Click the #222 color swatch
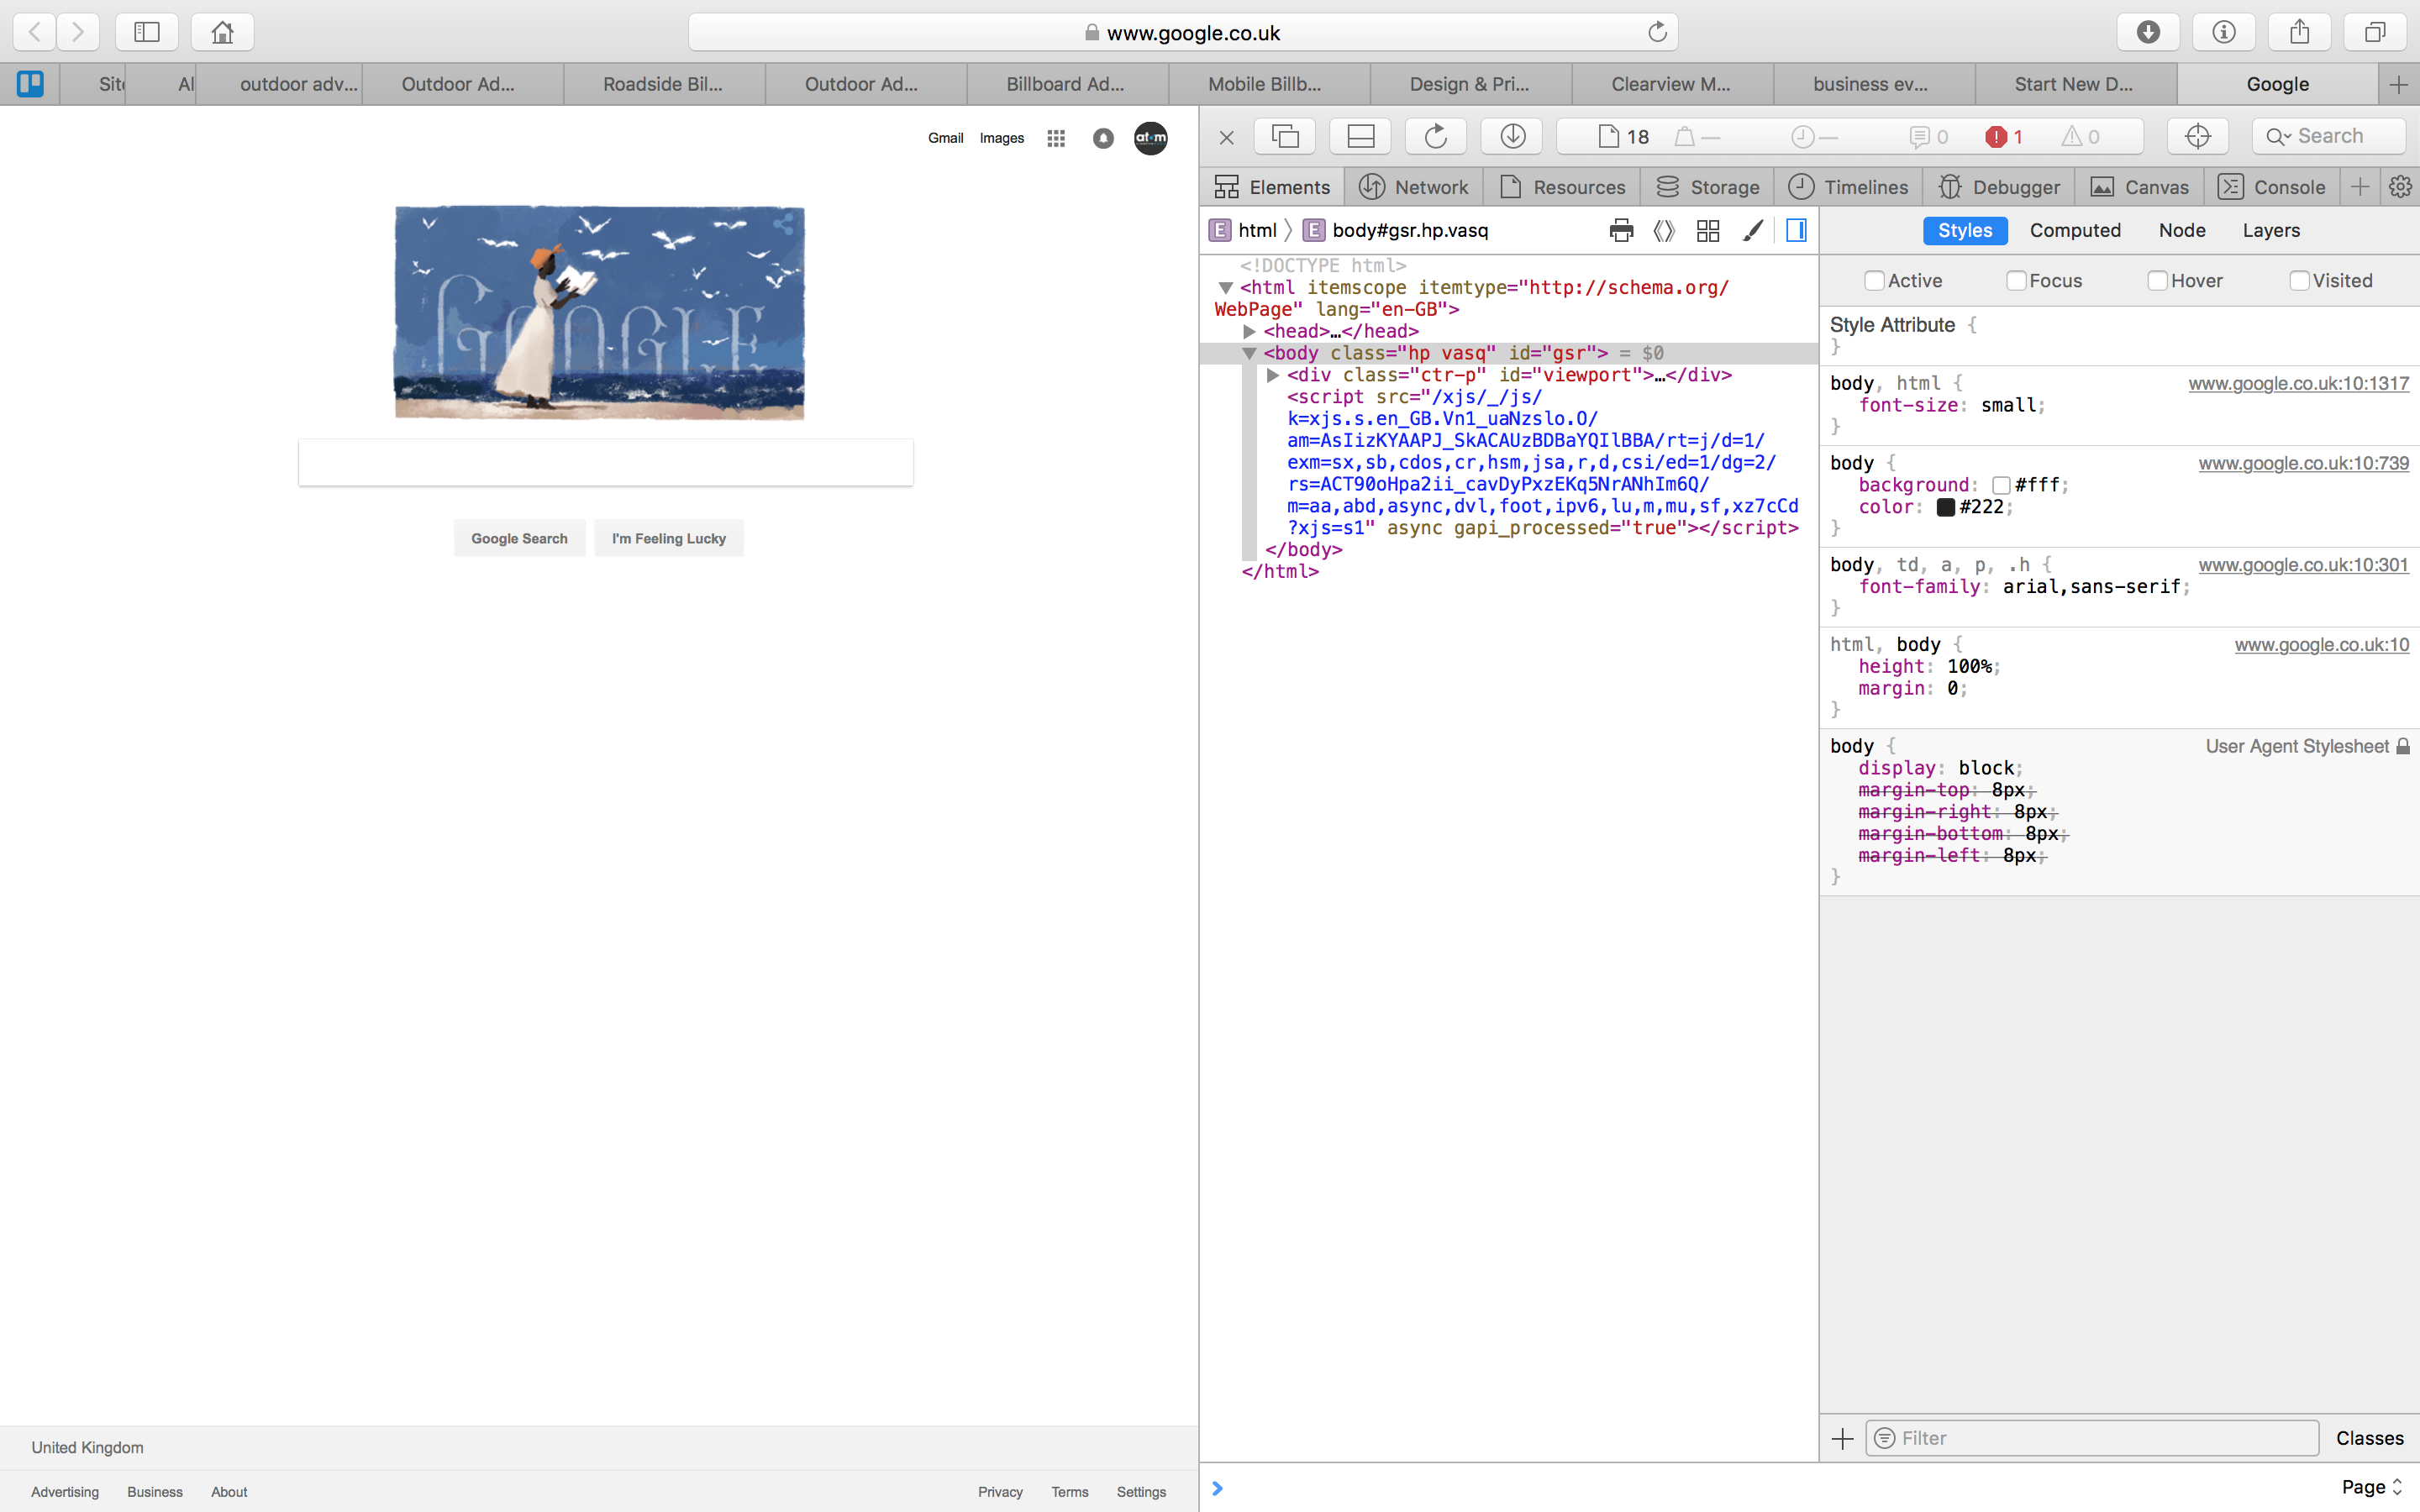The height and width of the screenshot is (1512, 2420). click(1945, 507)
